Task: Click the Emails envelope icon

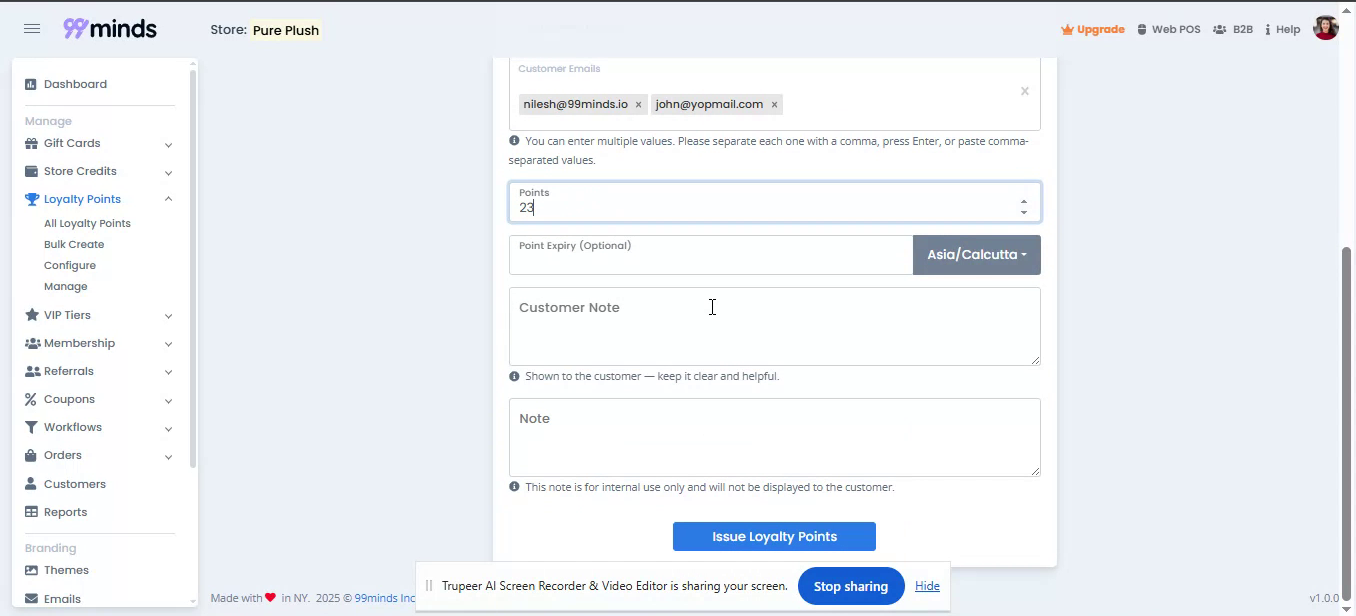Action: 31,599
